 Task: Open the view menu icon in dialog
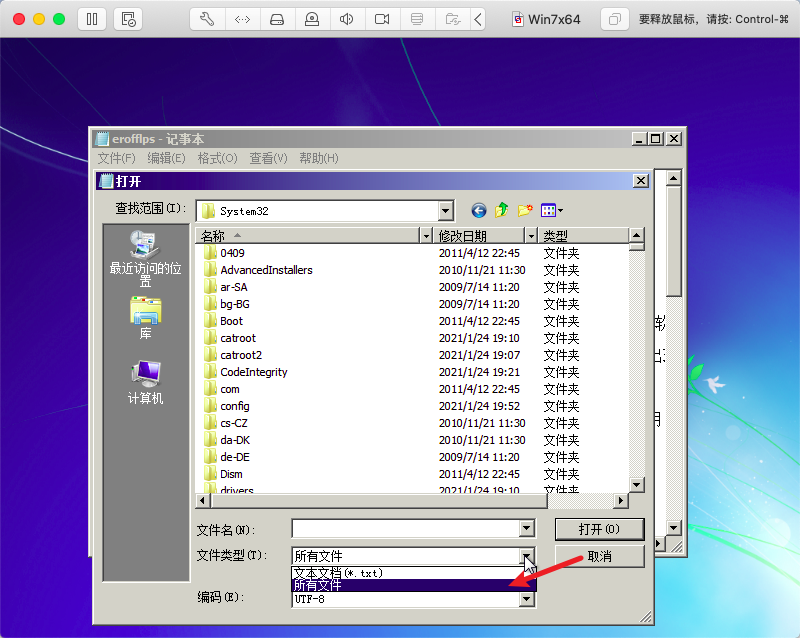552,210
